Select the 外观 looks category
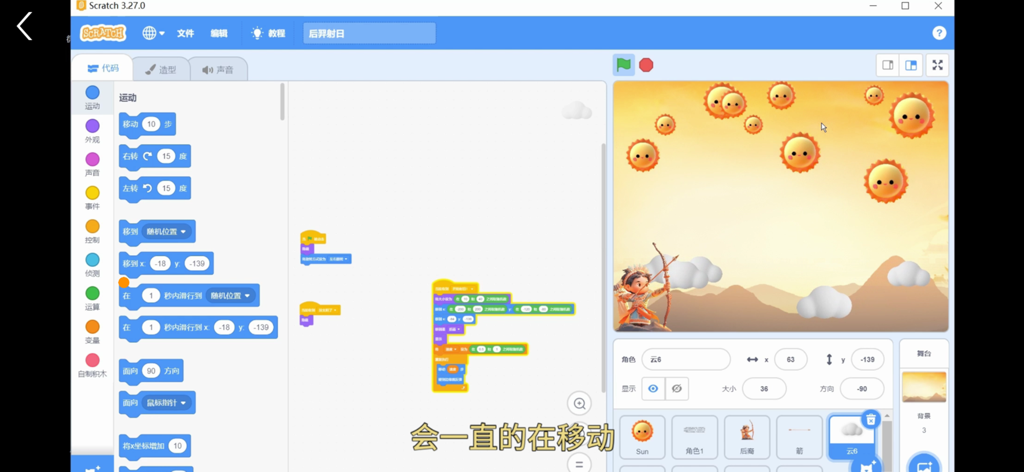The width and height of the screenshot is (1024, 472). (93, 131)
